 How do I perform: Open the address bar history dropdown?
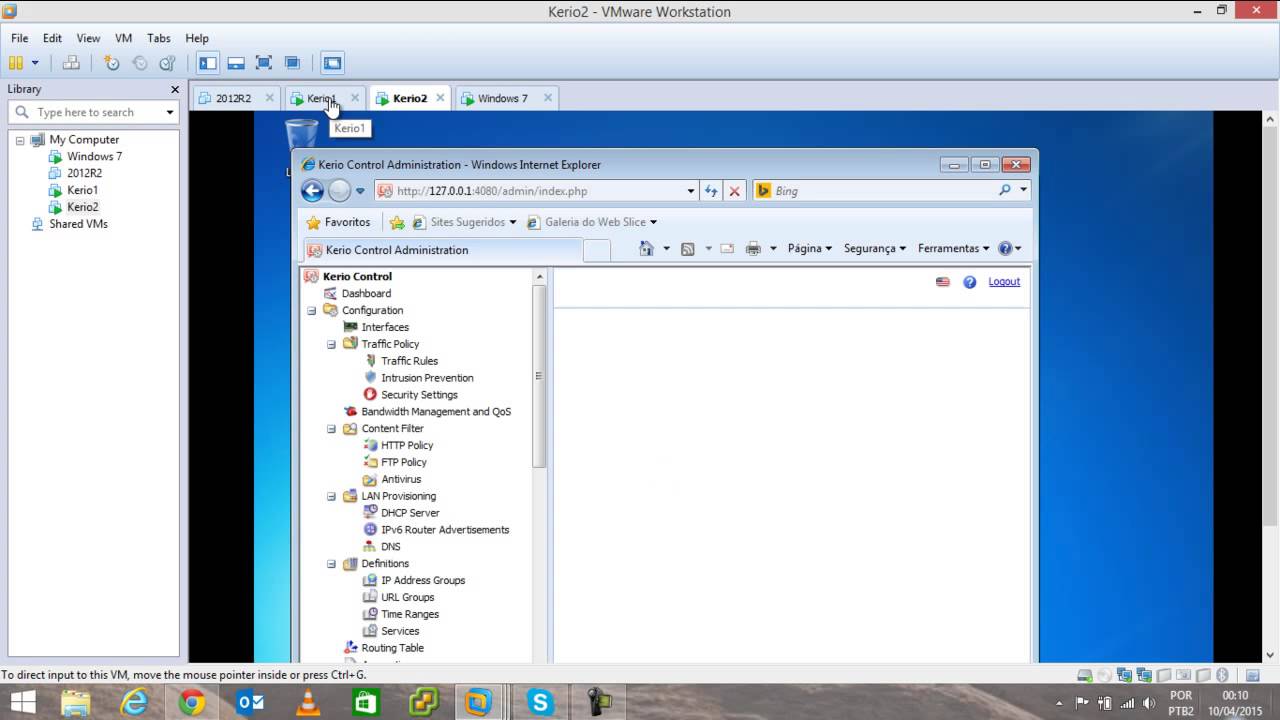click(x=690, y=191)
